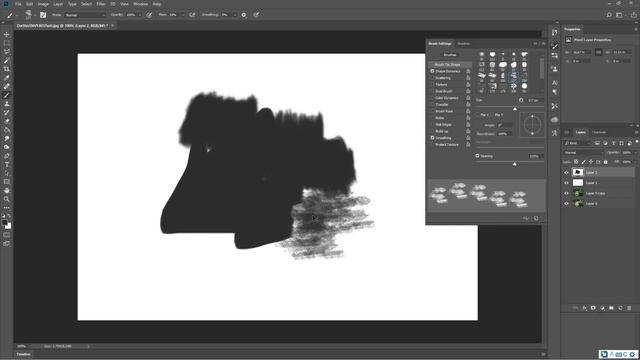Image resolution: width=640 pixels, height=360 pixels.
Task: Toggle the Smoothing checkbox in Brush Settings
Action: (432, 138)
